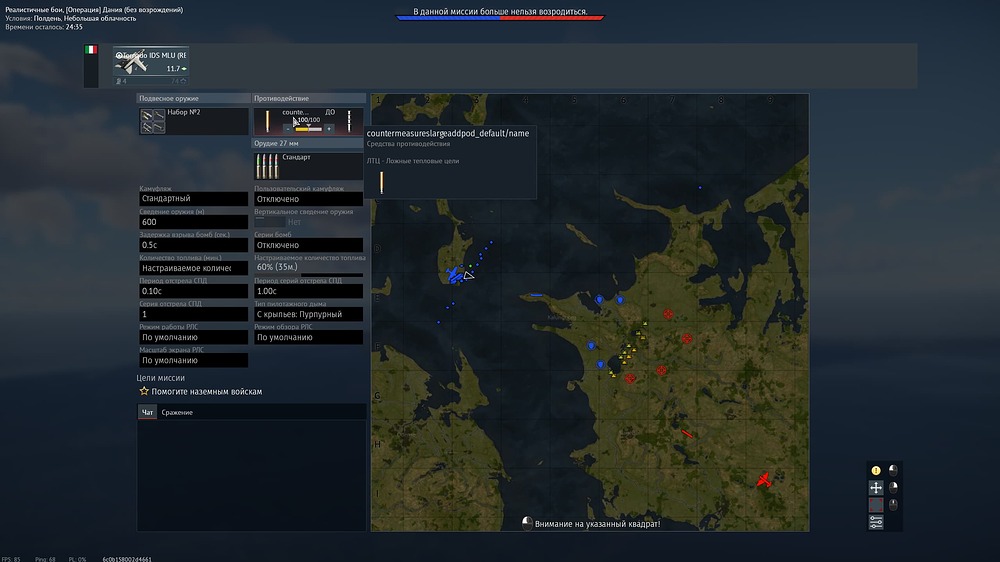Click the Противодействие section header

coord(309,98)
